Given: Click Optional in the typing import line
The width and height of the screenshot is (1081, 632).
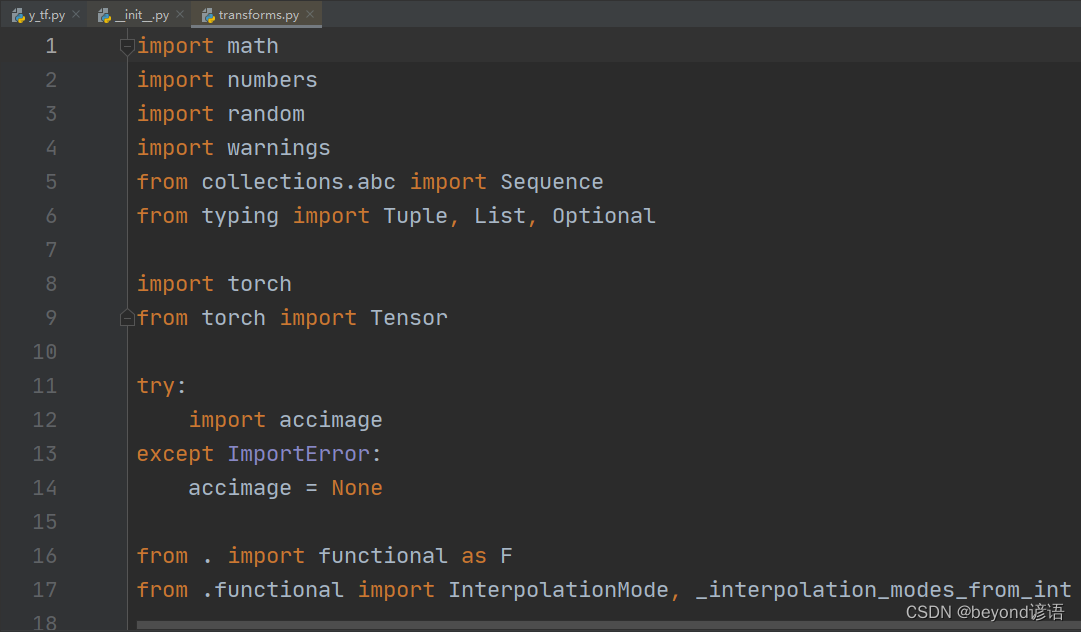Looking at the screenshot, I should click(603, 216).
